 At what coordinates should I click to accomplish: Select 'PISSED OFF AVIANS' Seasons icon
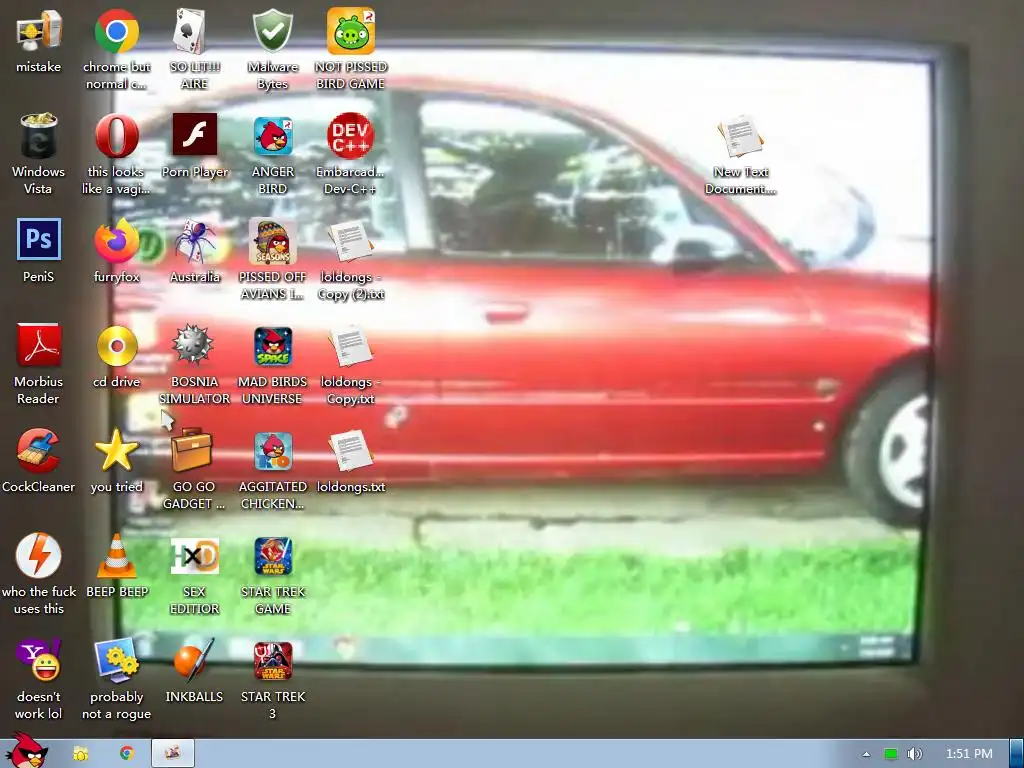pyautogui.click(x=273, y=241)
